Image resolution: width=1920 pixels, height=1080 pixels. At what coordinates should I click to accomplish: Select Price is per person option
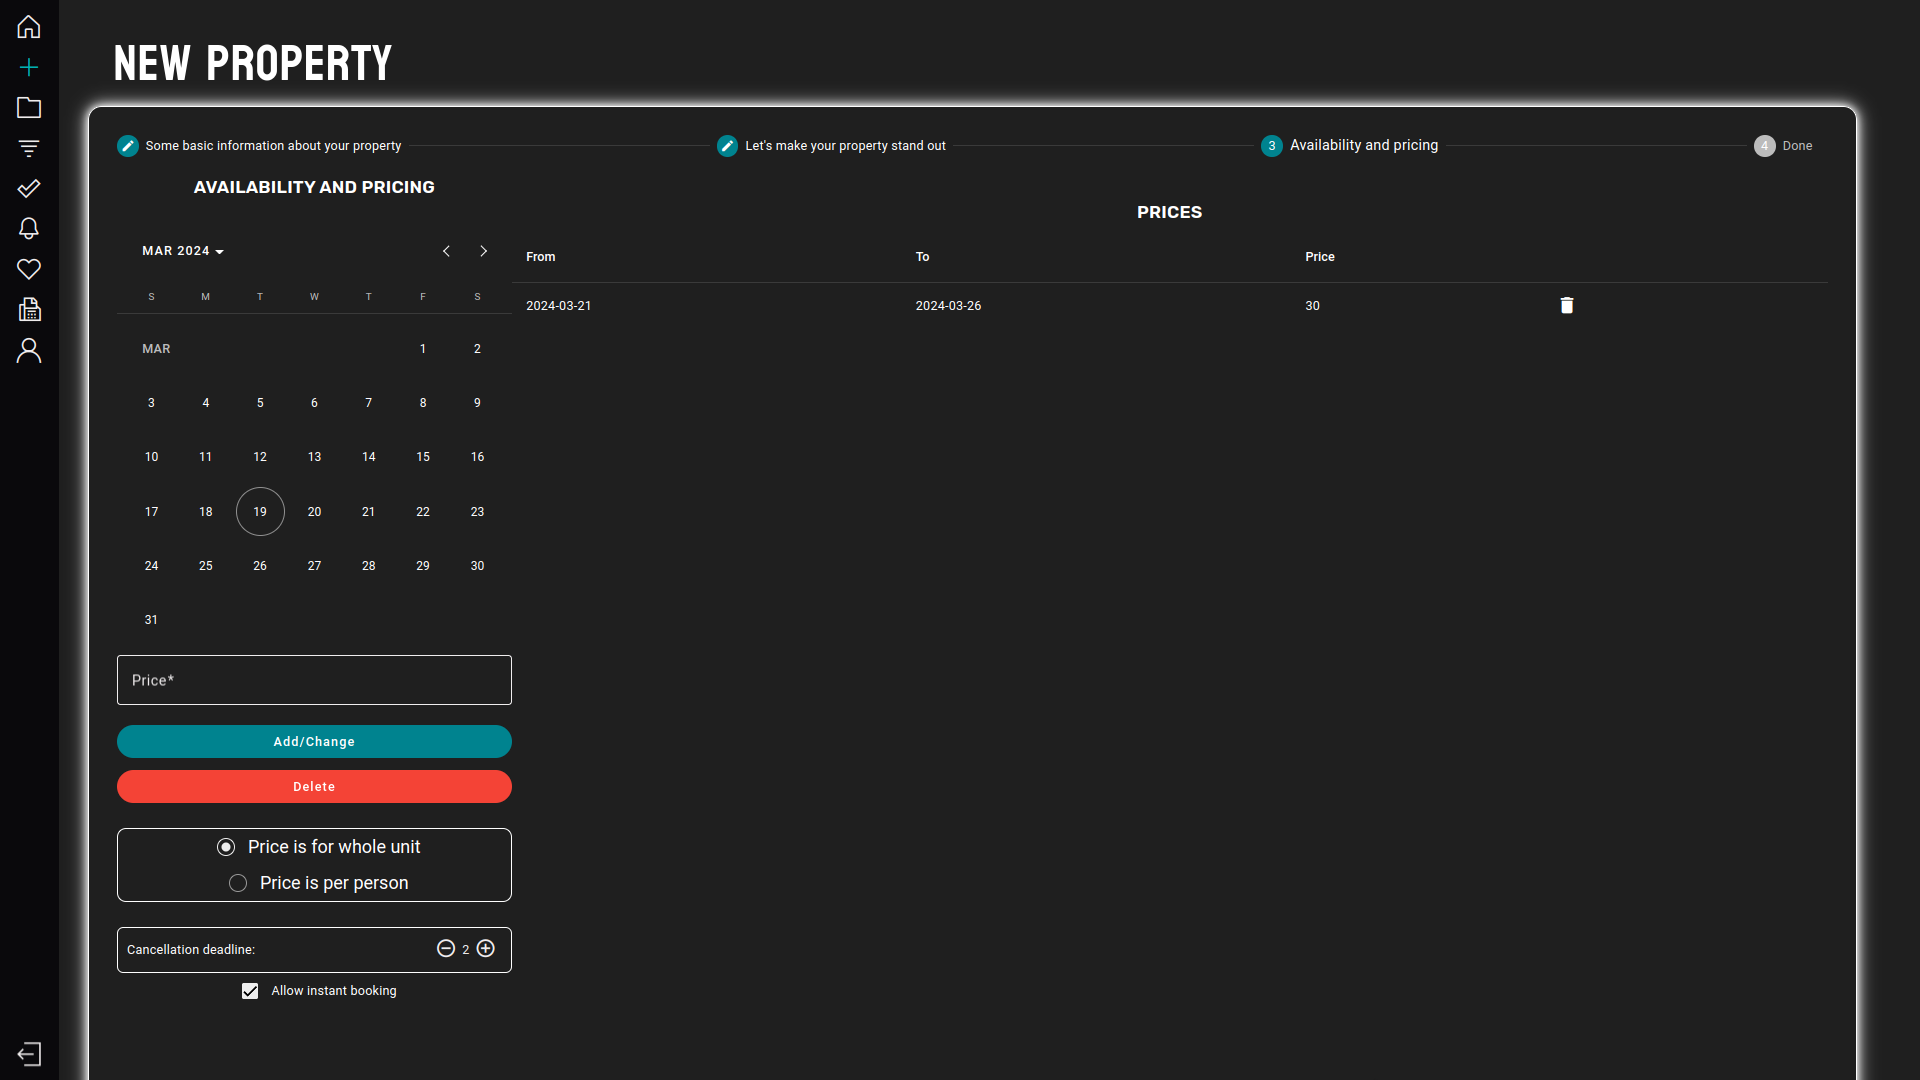pos(238,883)
